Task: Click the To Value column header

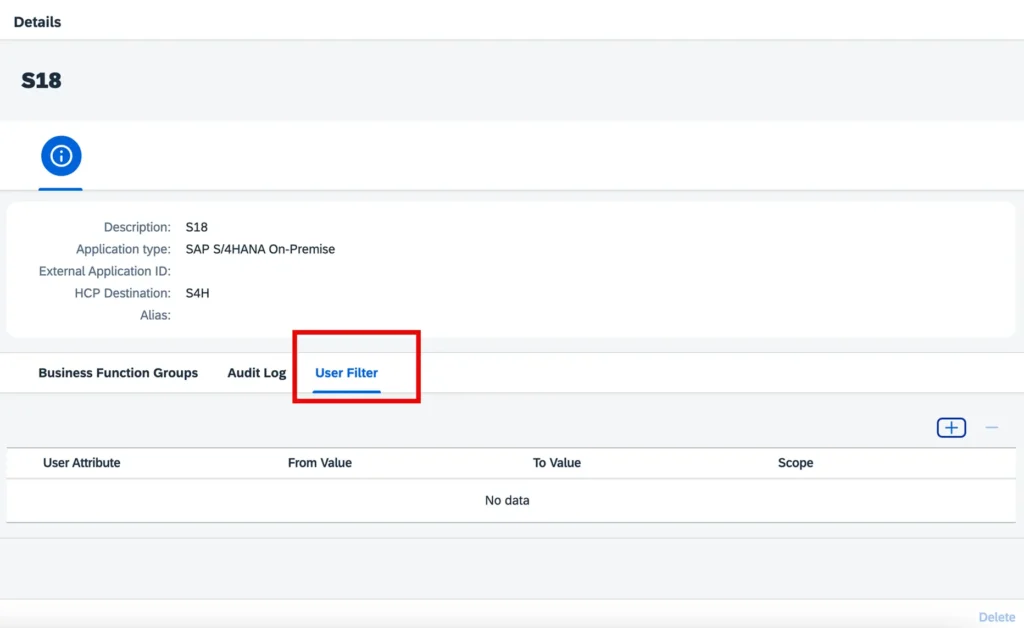Action: click(557, 463)
